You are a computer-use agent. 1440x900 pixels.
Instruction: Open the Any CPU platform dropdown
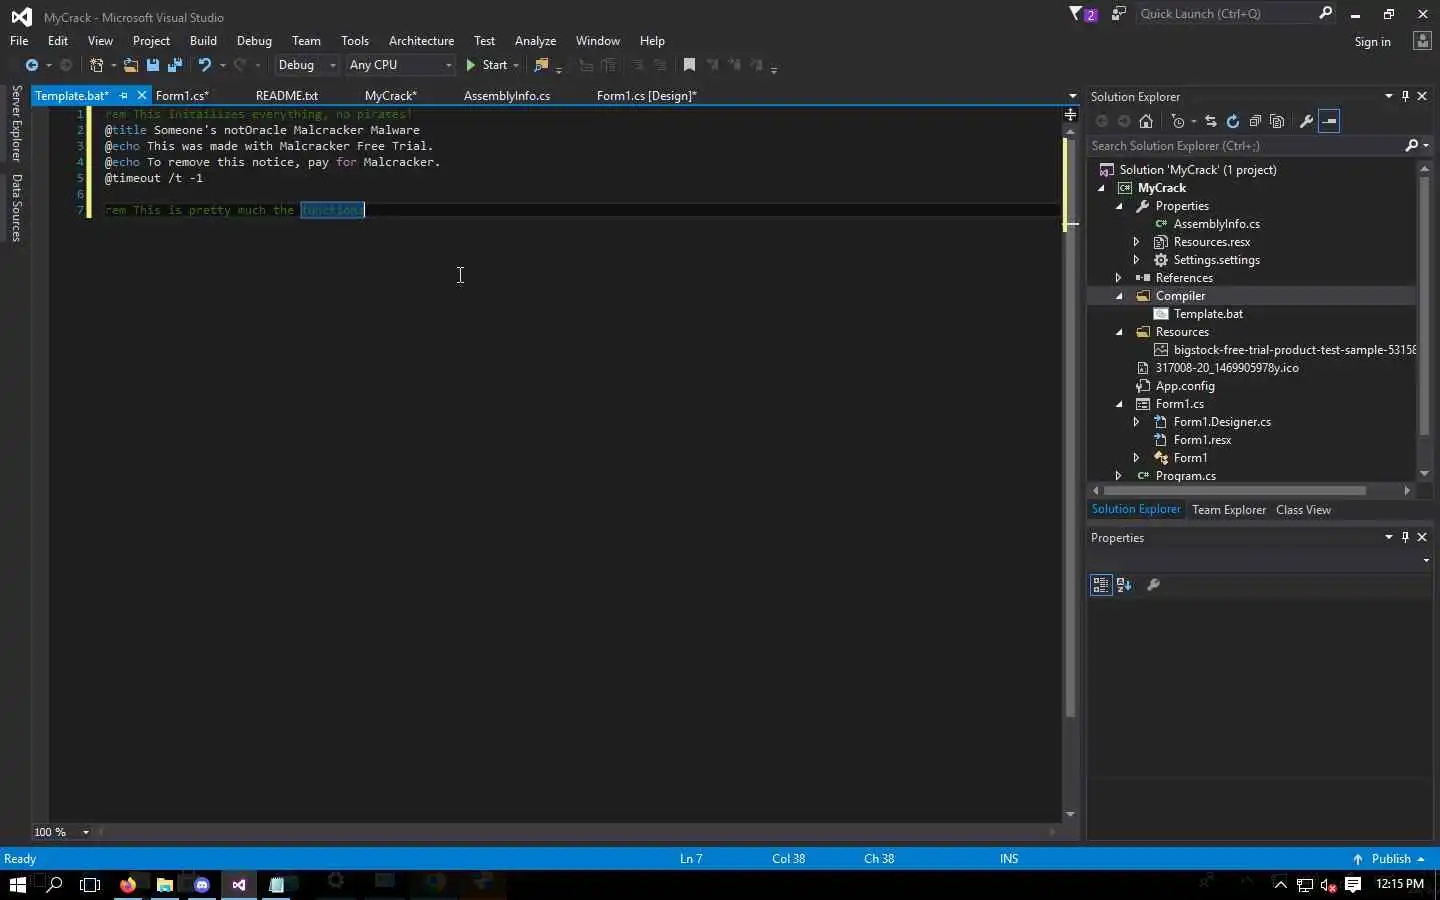pos(448,65)
